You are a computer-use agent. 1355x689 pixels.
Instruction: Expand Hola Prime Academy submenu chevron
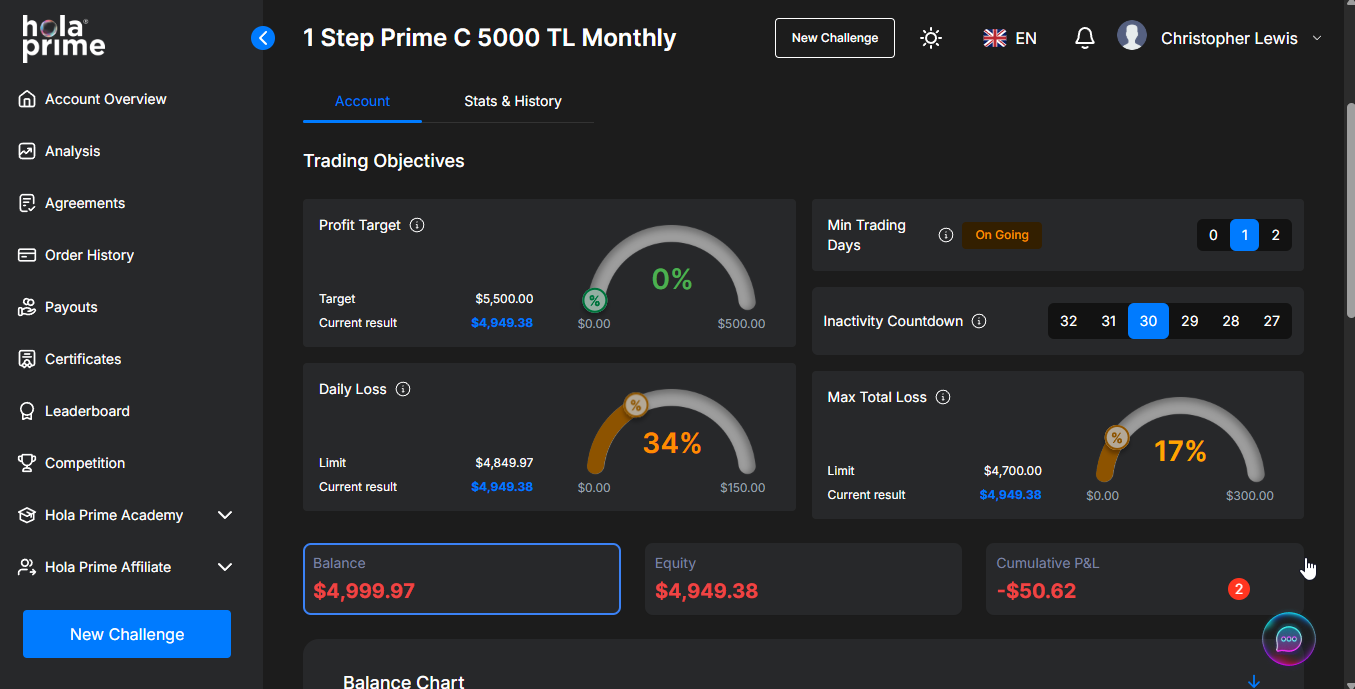click(225, 515)
